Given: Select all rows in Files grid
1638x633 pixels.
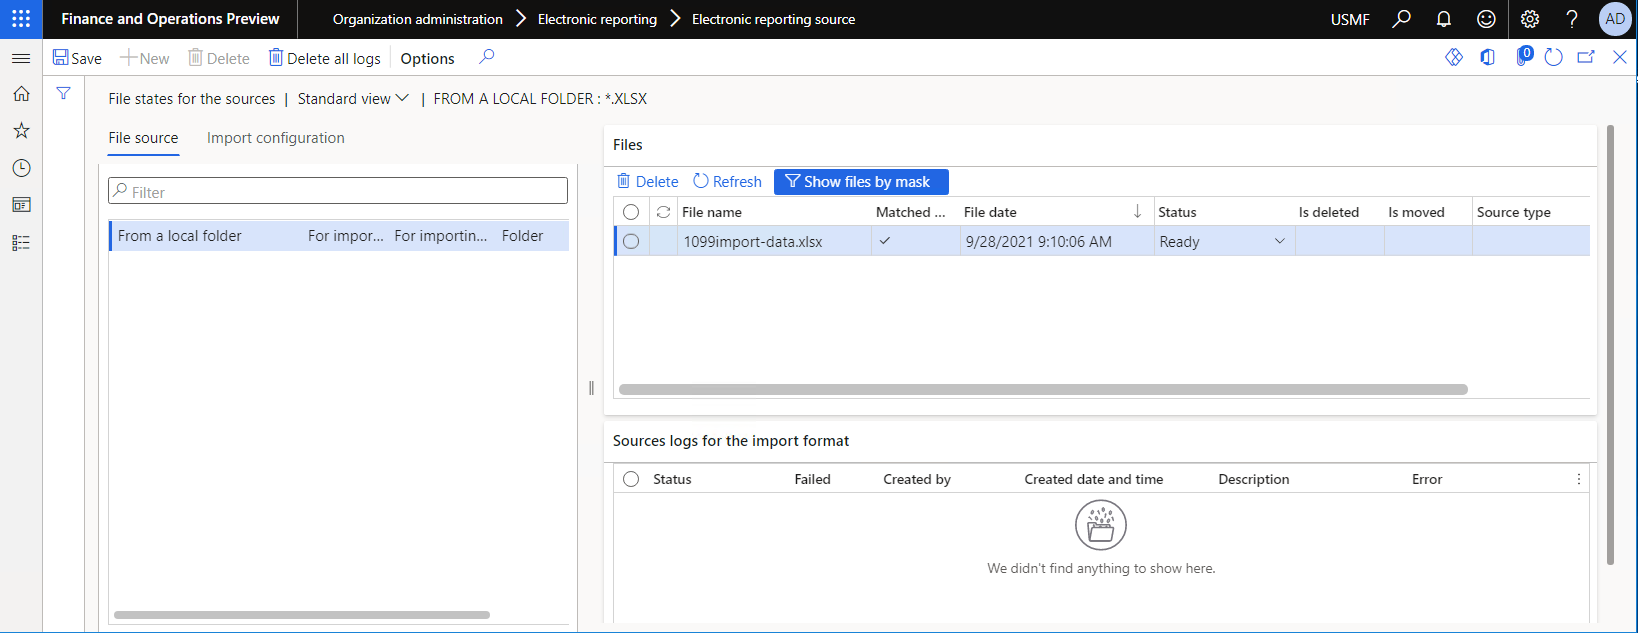Looking at the screenshot, I should 631,212.
